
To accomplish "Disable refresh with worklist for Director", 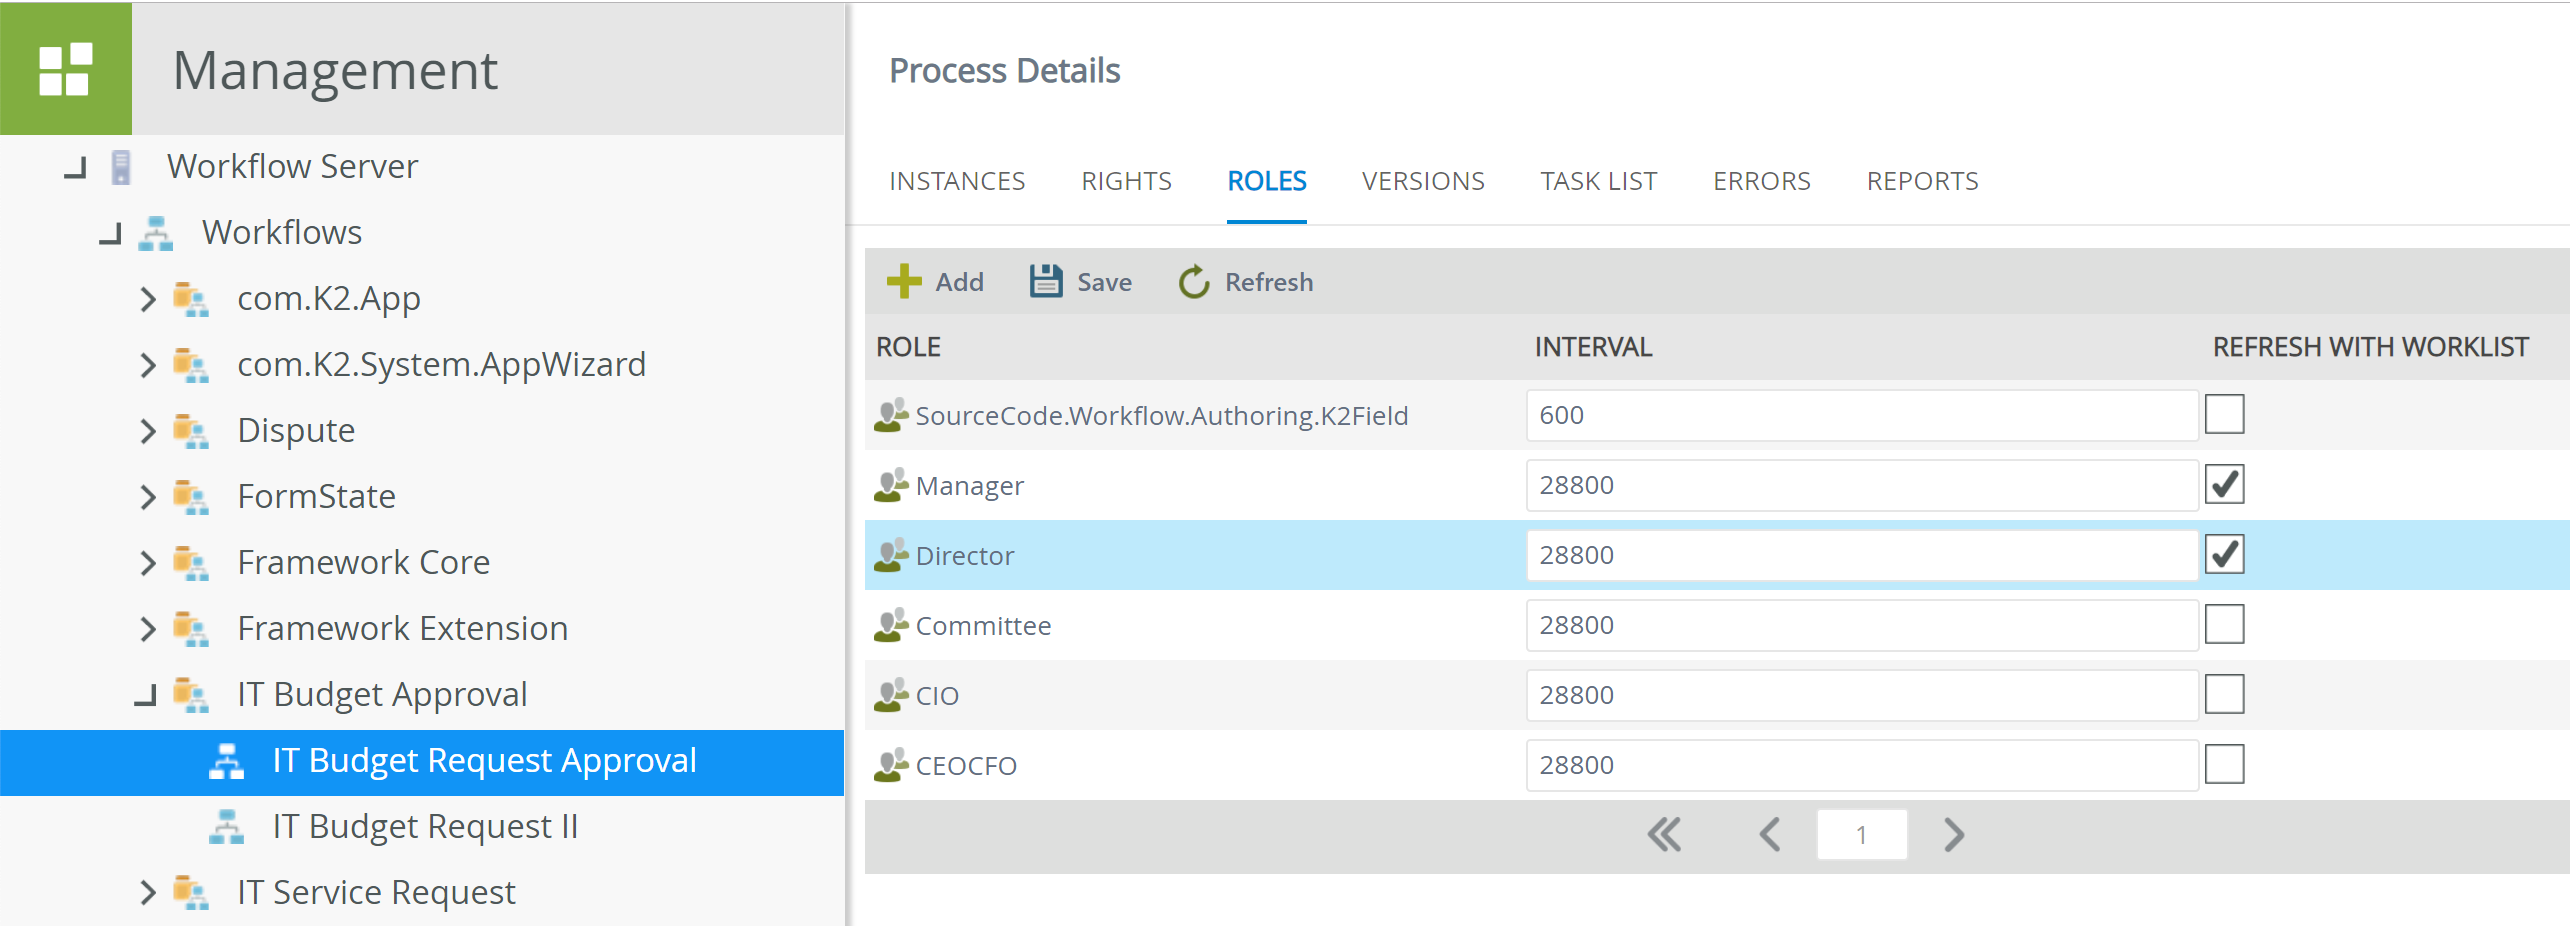I will 2224,553.
